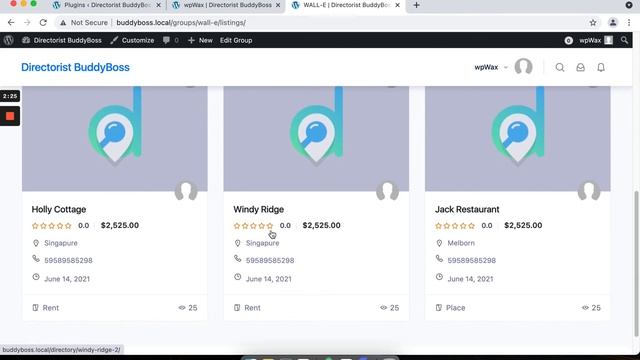
Task: Click the header profile avatar
Action: (523, 67)
